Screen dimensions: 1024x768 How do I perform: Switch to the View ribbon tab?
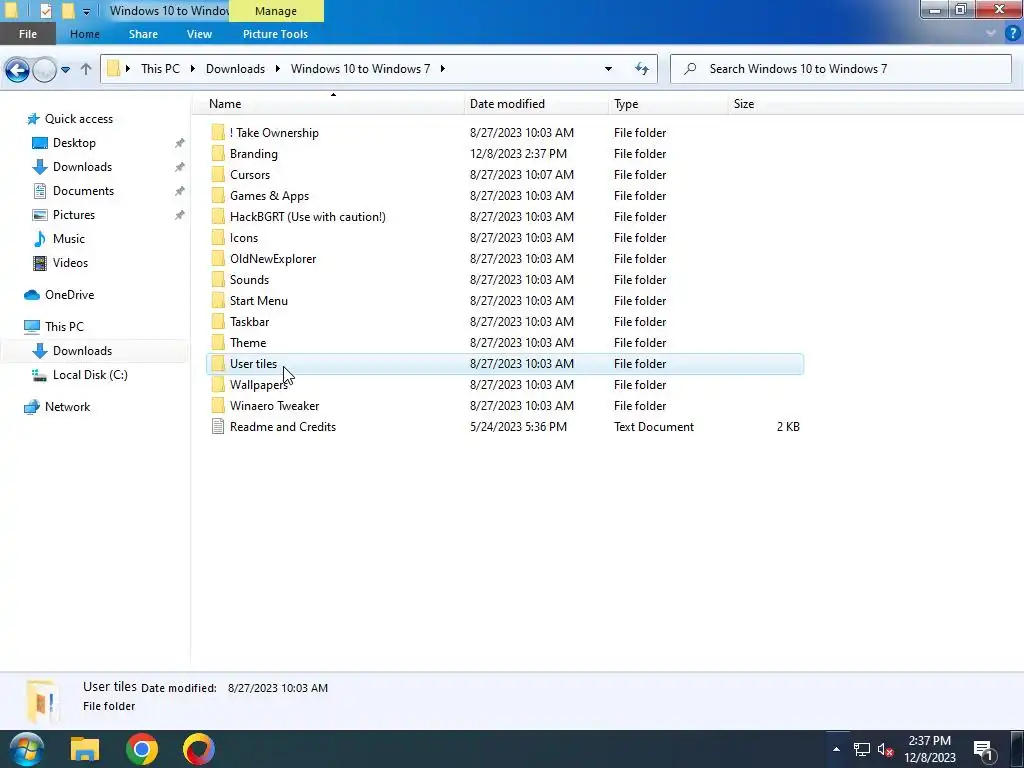pos(199,34)
